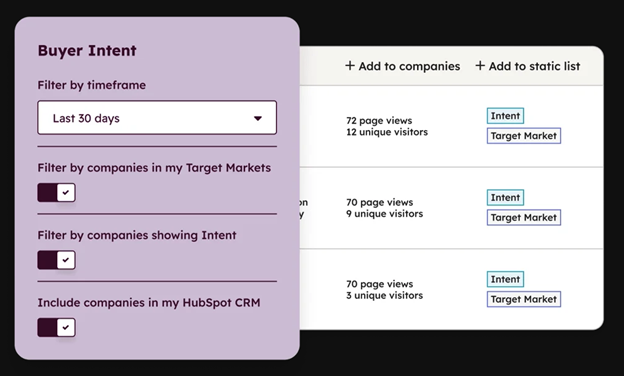Click the 'Filter by timeframe' label
This screenshot has height=376, width=624.
click(92, 85)
